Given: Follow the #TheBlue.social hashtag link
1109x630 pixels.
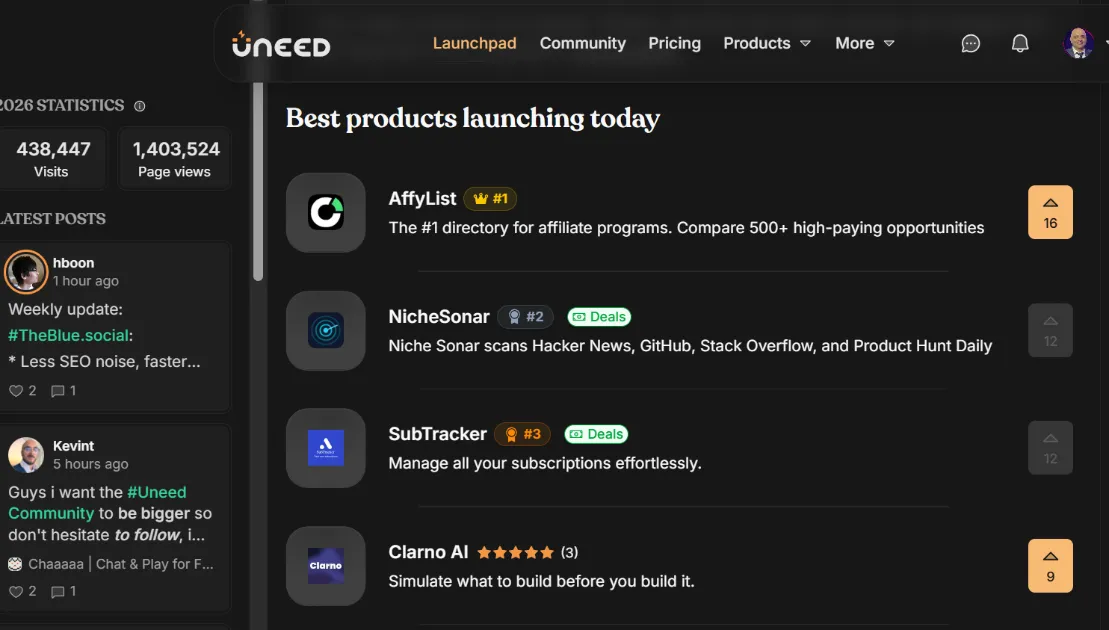Looking at the screenshot, I should [x=69, y=335].
